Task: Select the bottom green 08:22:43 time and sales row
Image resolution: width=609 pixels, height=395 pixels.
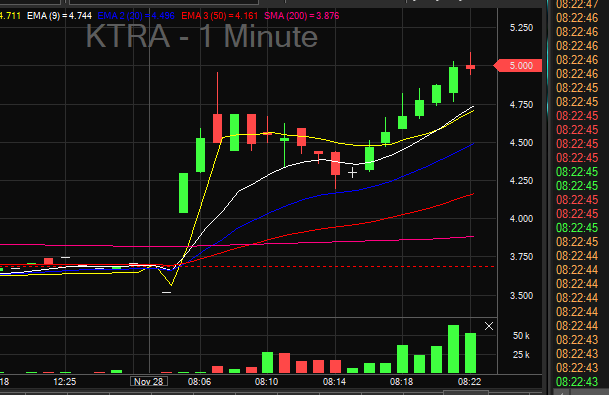Action: pyautogui.click(x=577, y=381)
